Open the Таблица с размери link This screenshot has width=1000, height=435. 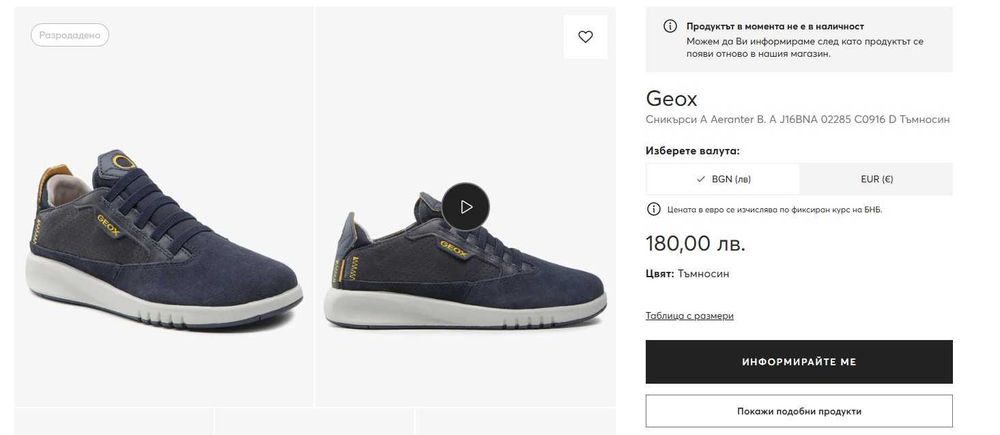[689, 316]
